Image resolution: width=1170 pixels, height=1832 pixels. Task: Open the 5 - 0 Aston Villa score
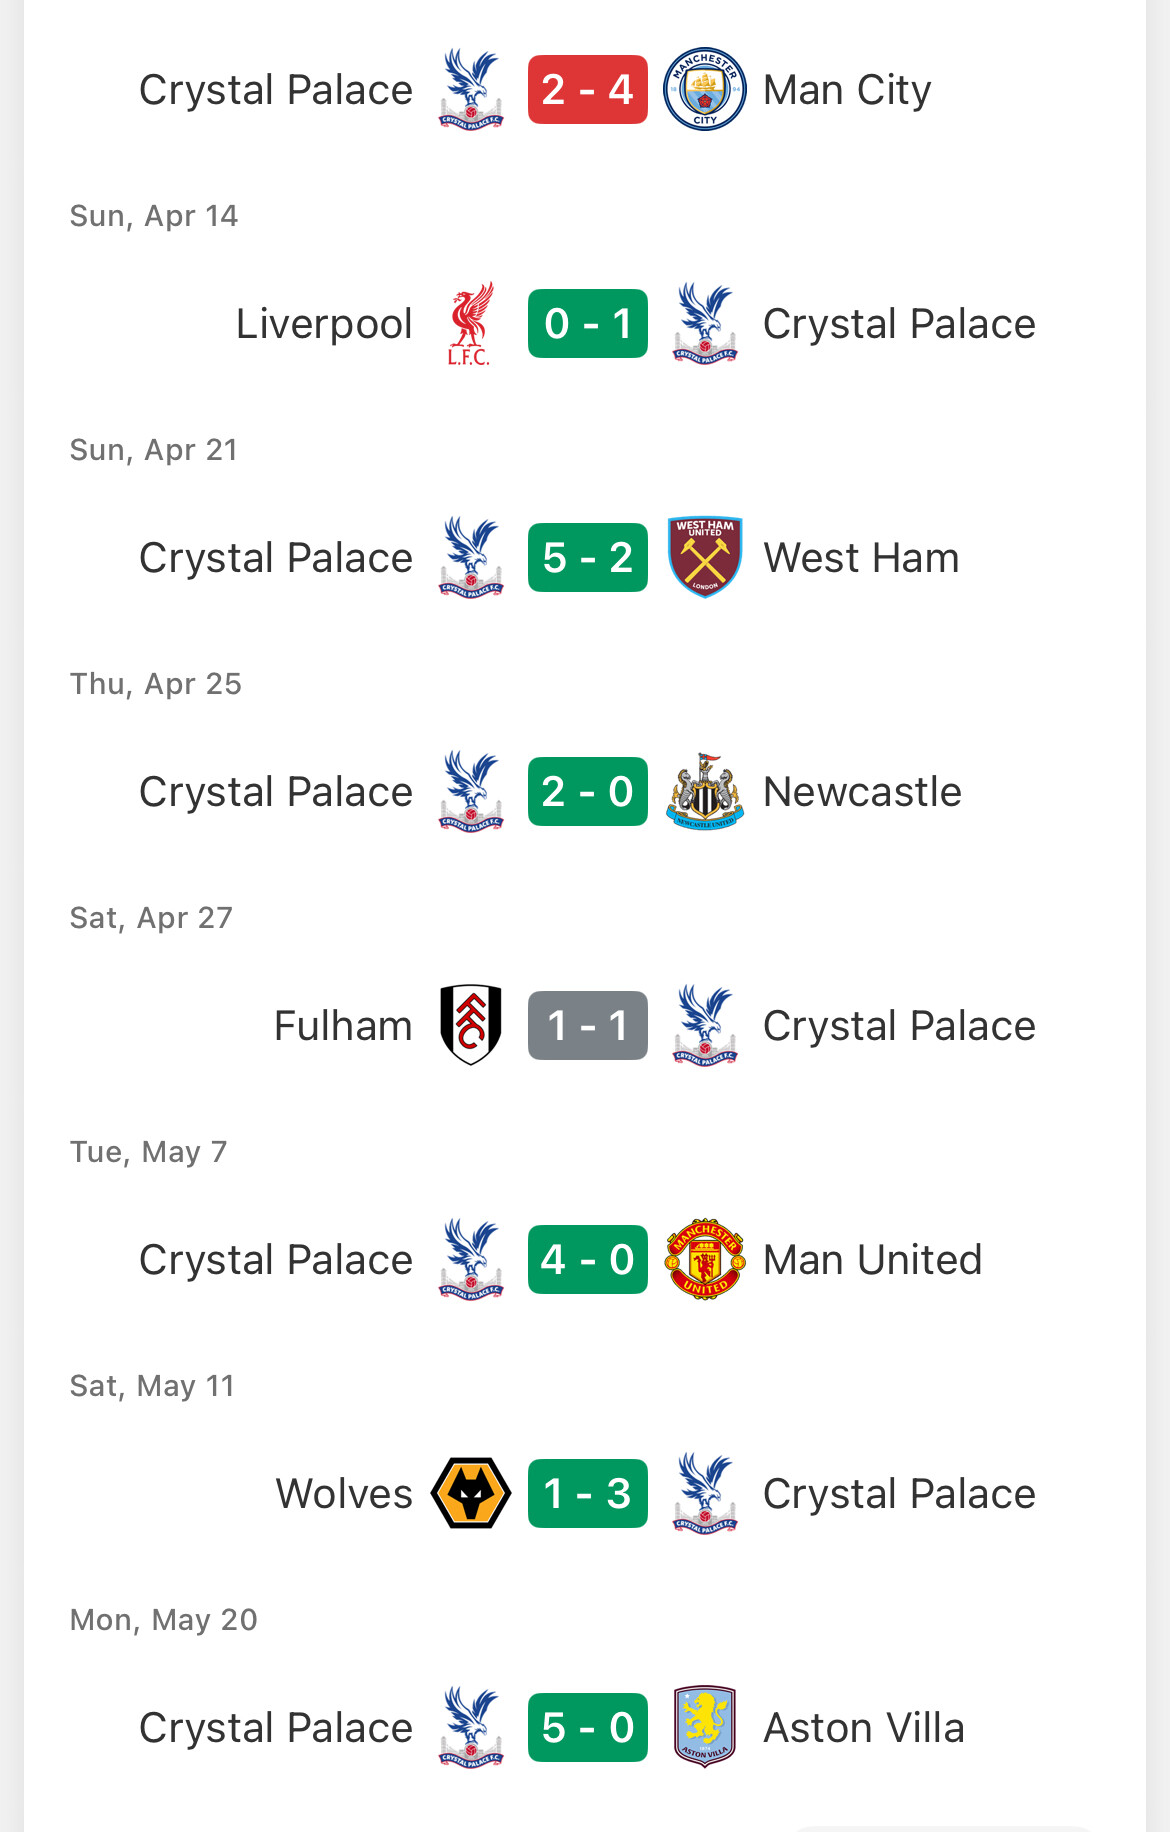[x=588, y=1728]
